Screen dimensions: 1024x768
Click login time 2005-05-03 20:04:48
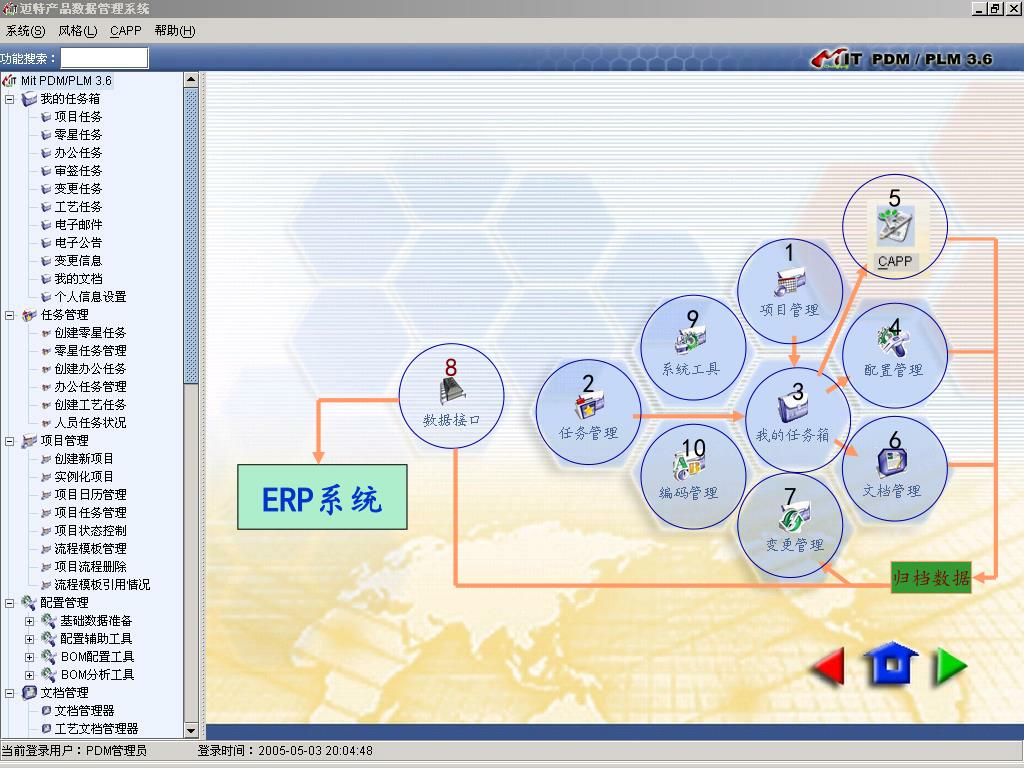[x=315, y=751]
